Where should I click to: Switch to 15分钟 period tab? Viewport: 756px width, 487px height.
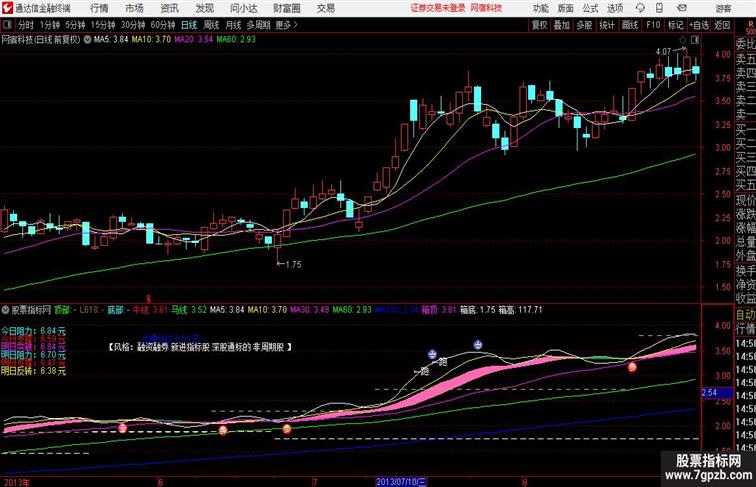(103, 25)
